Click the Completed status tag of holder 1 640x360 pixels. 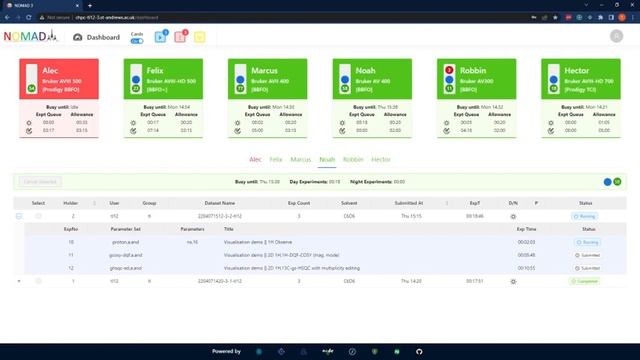(x=584, y=281)
